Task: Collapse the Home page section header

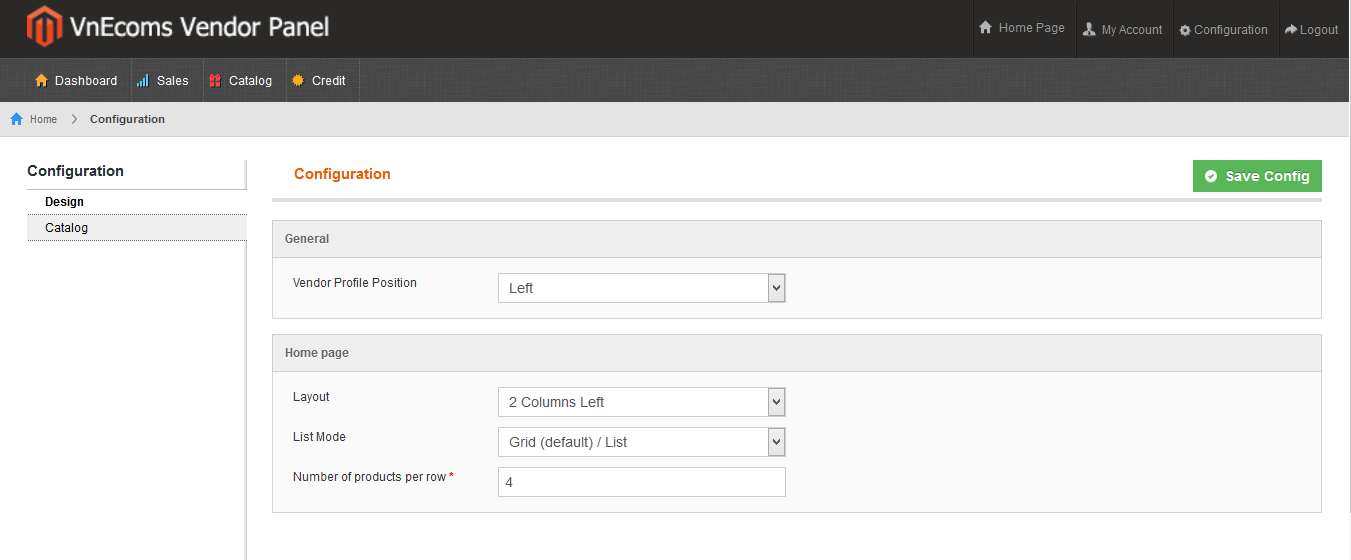Action: [x=797, y=353]
